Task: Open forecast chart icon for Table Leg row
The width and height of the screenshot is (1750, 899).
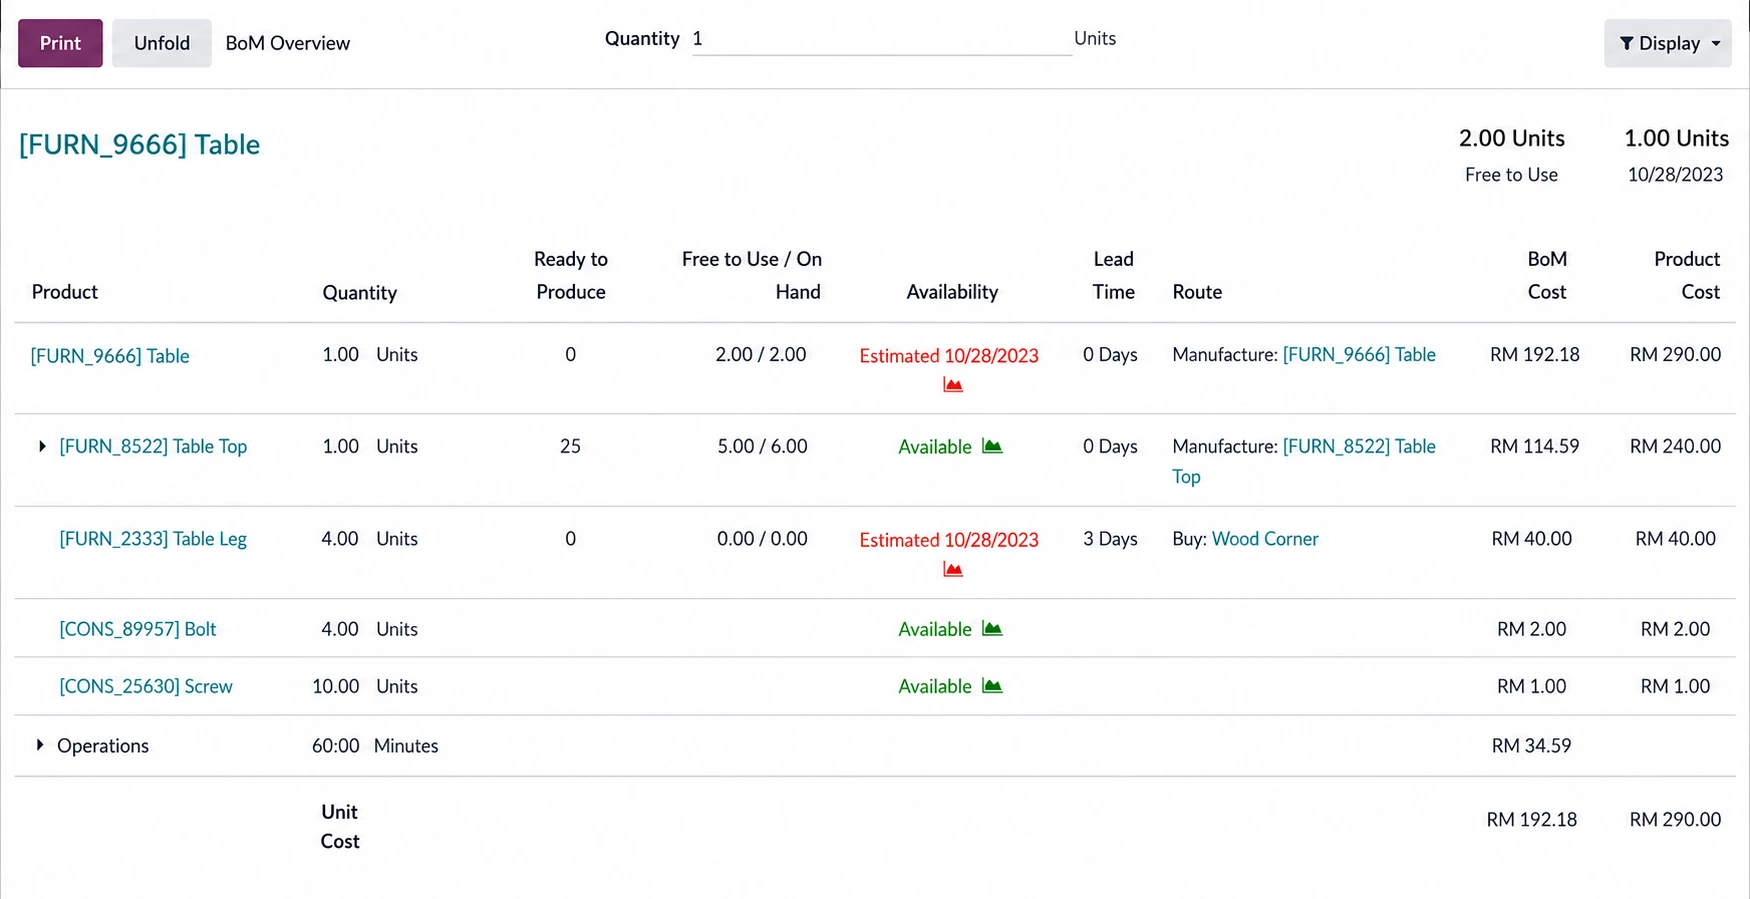Action: [x=953, y=569]
